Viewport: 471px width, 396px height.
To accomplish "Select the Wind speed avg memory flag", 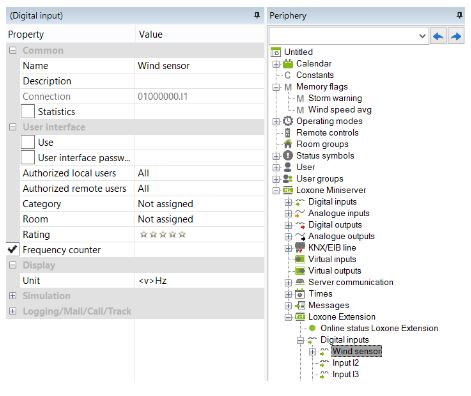I will [x=340, y=110].
